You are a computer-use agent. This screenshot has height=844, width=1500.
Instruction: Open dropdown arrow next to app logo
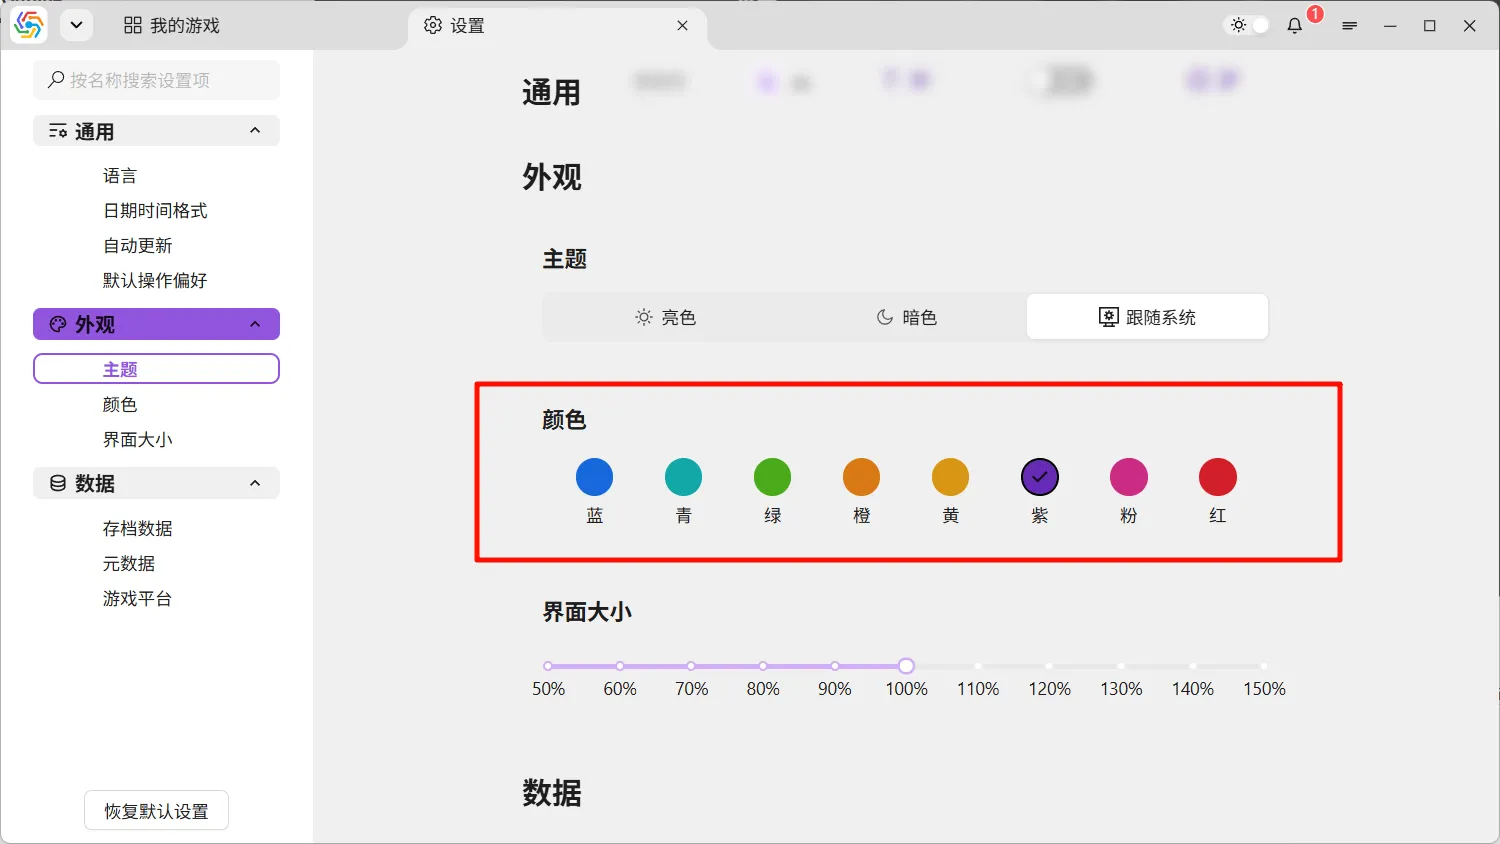click(76, 26)
